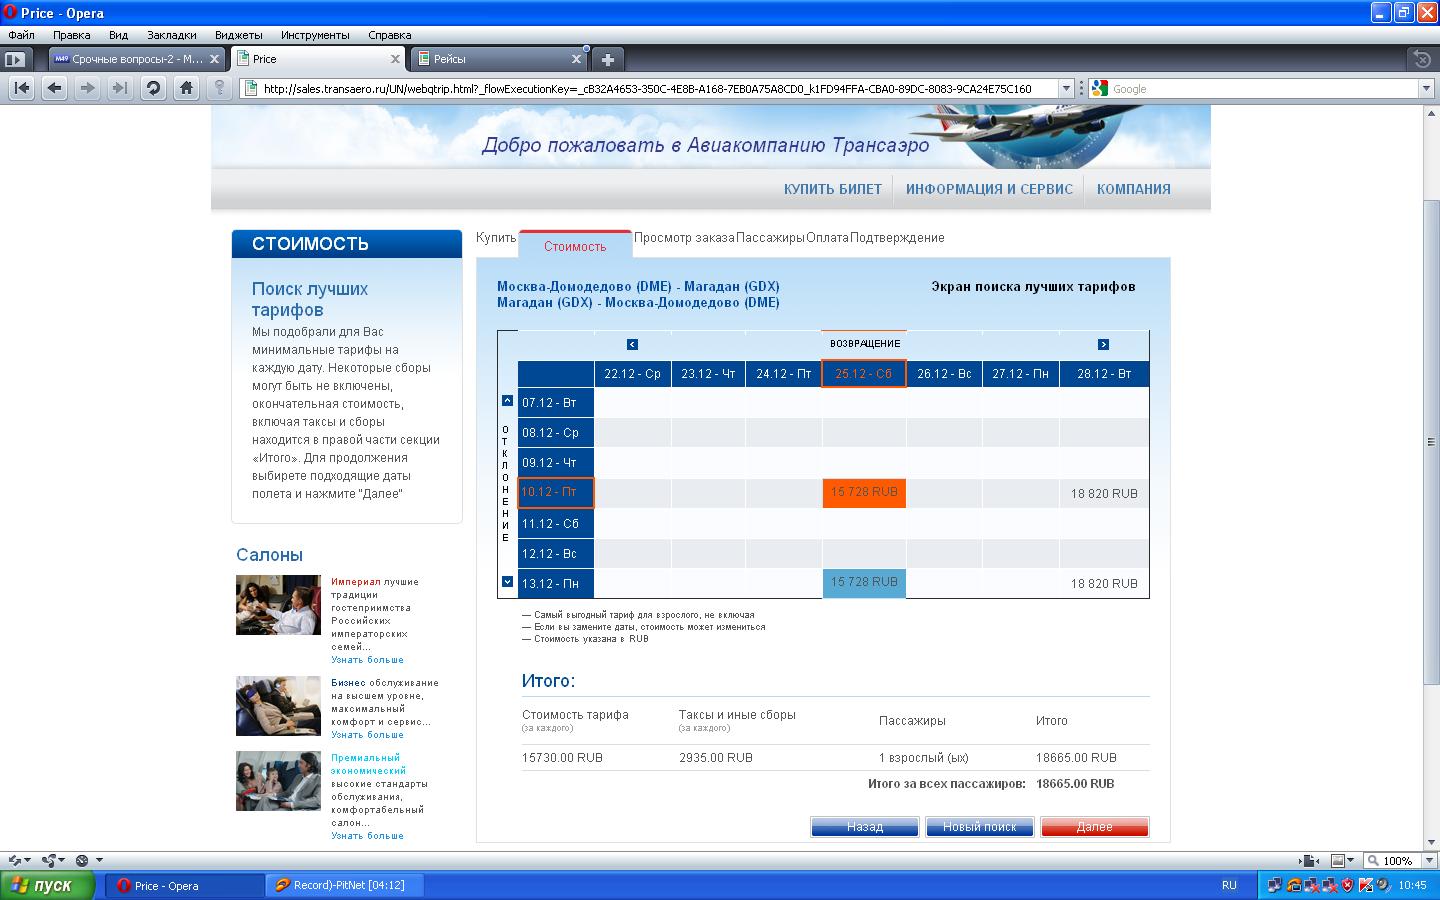Click Узнать больше under Империал
This screenshot has height=900, width=1440.
tap(368, 660)
